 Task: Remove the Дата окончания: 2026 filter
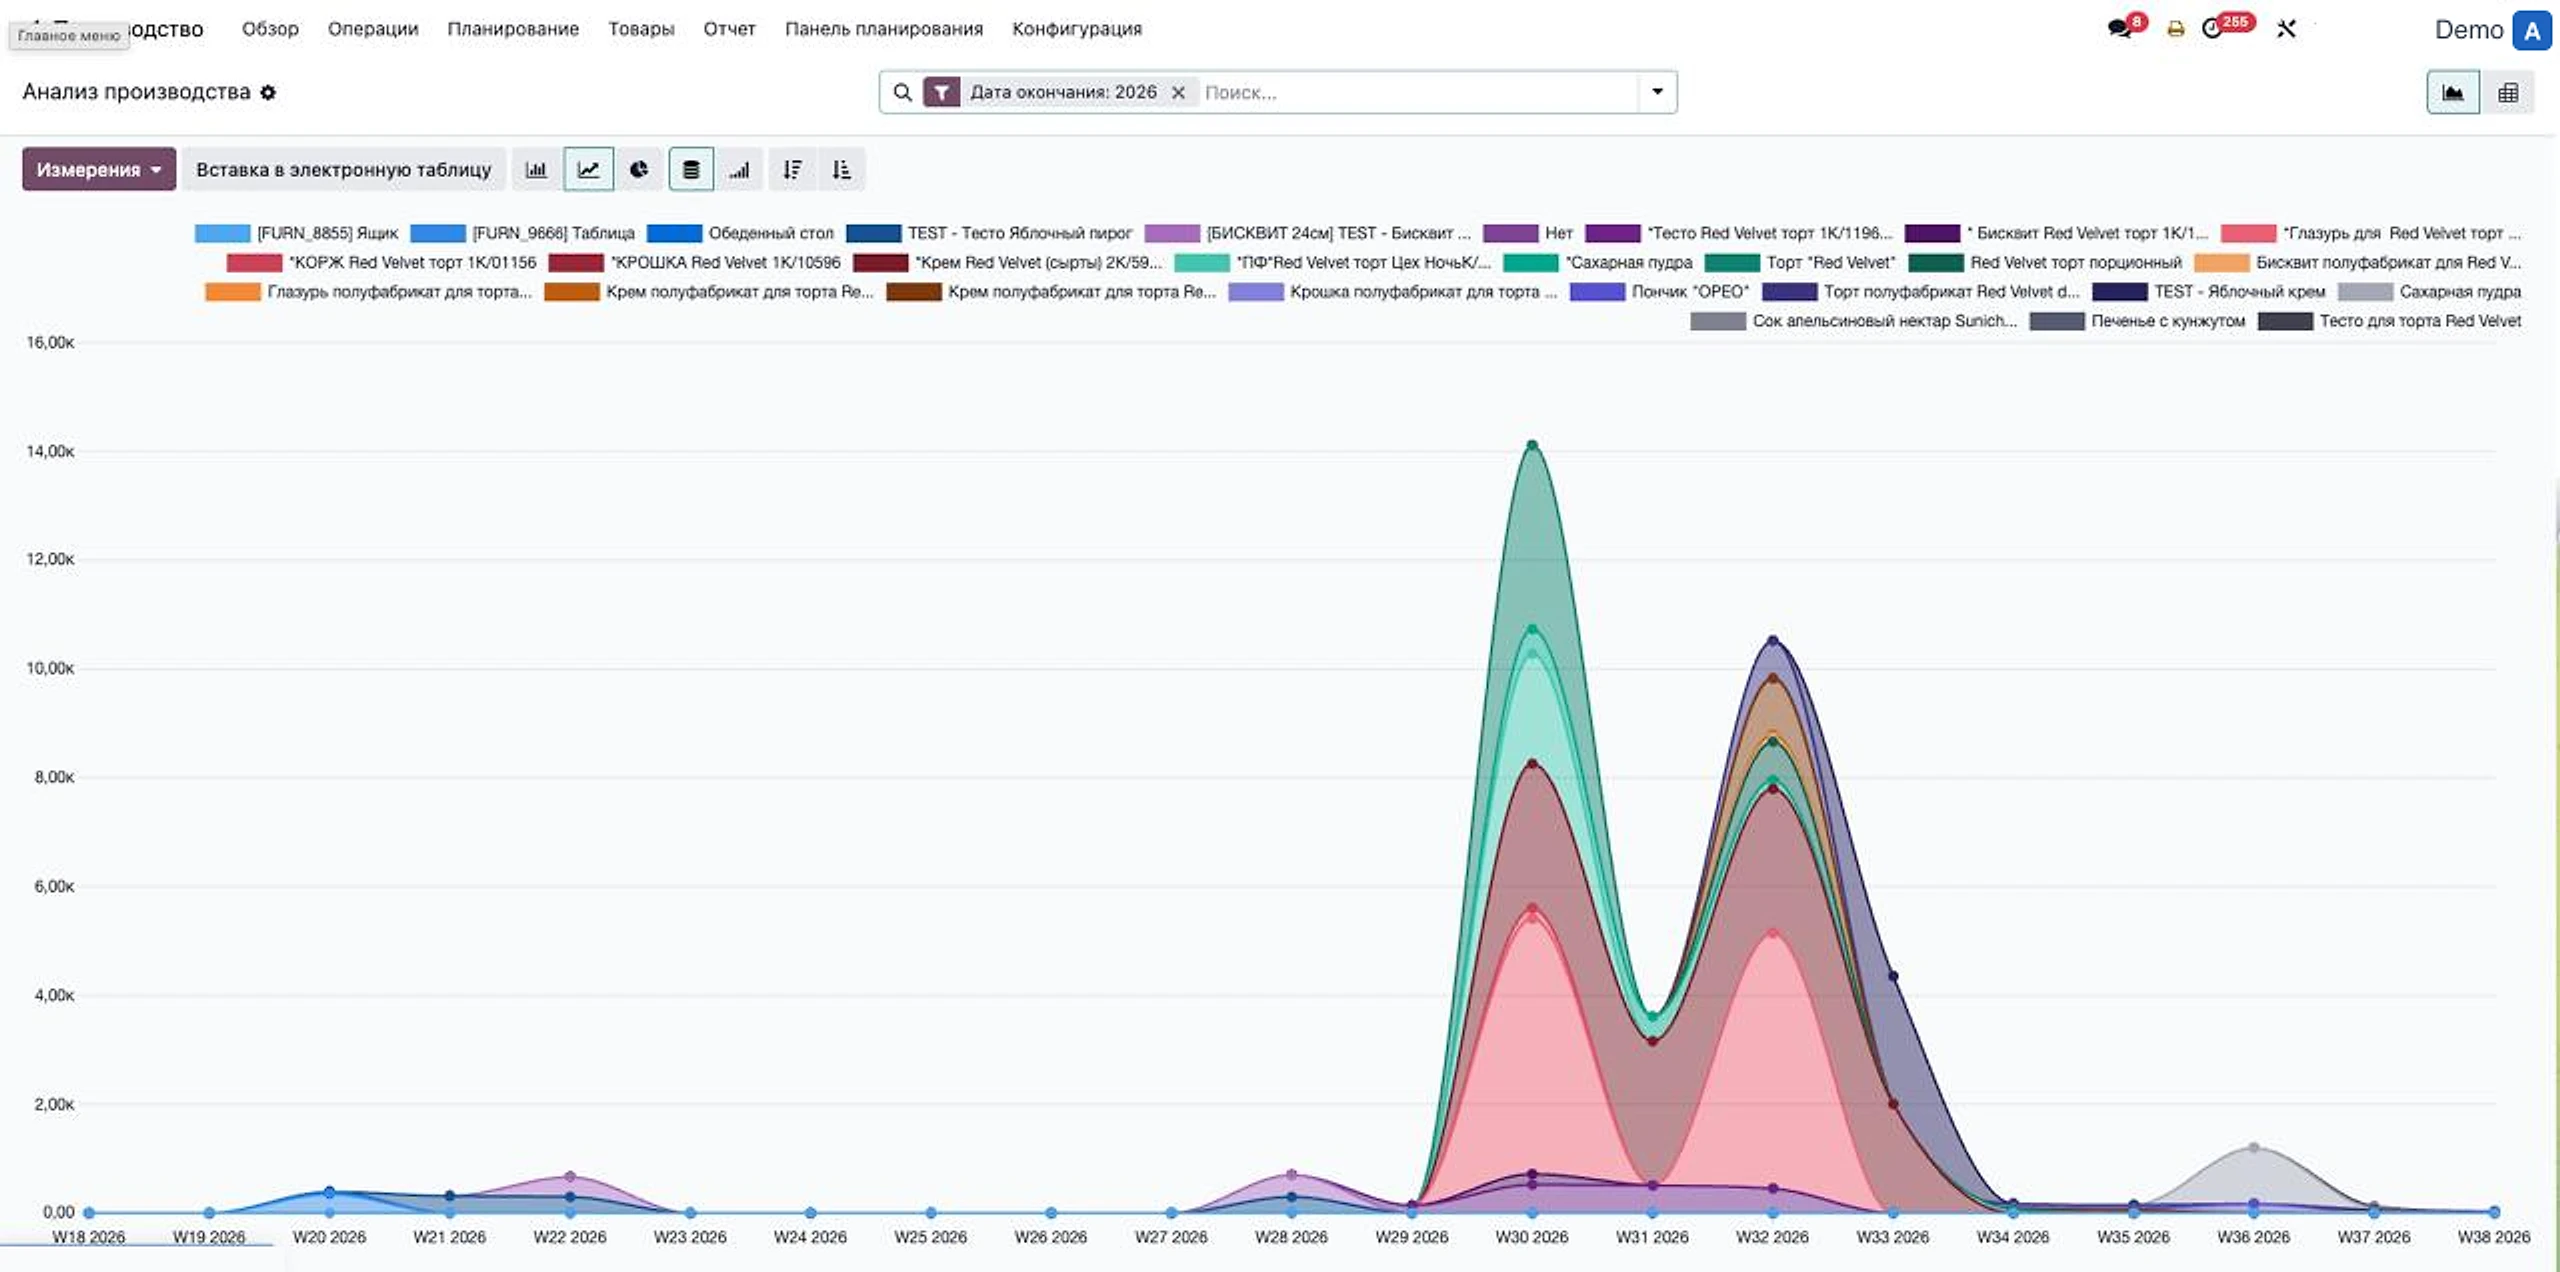[1179, 92]
